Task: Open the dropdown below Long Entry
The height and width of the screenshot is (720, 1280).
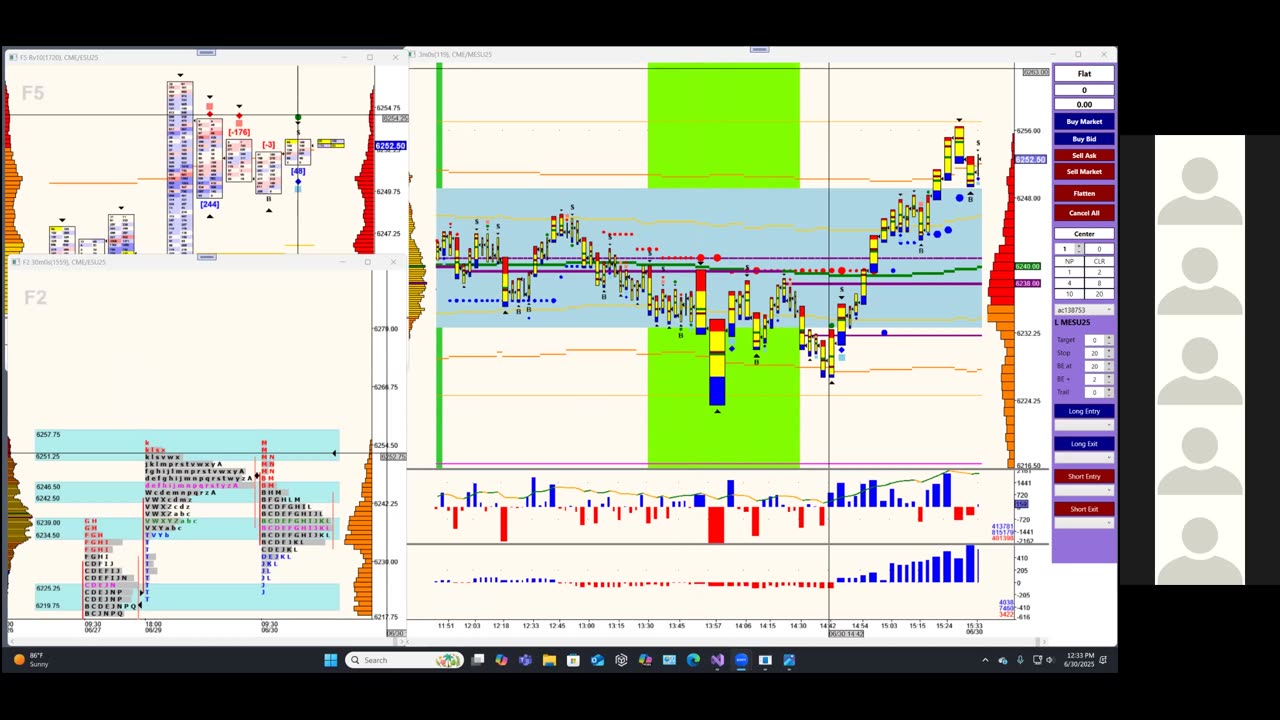Action: tap(1084, 425)
